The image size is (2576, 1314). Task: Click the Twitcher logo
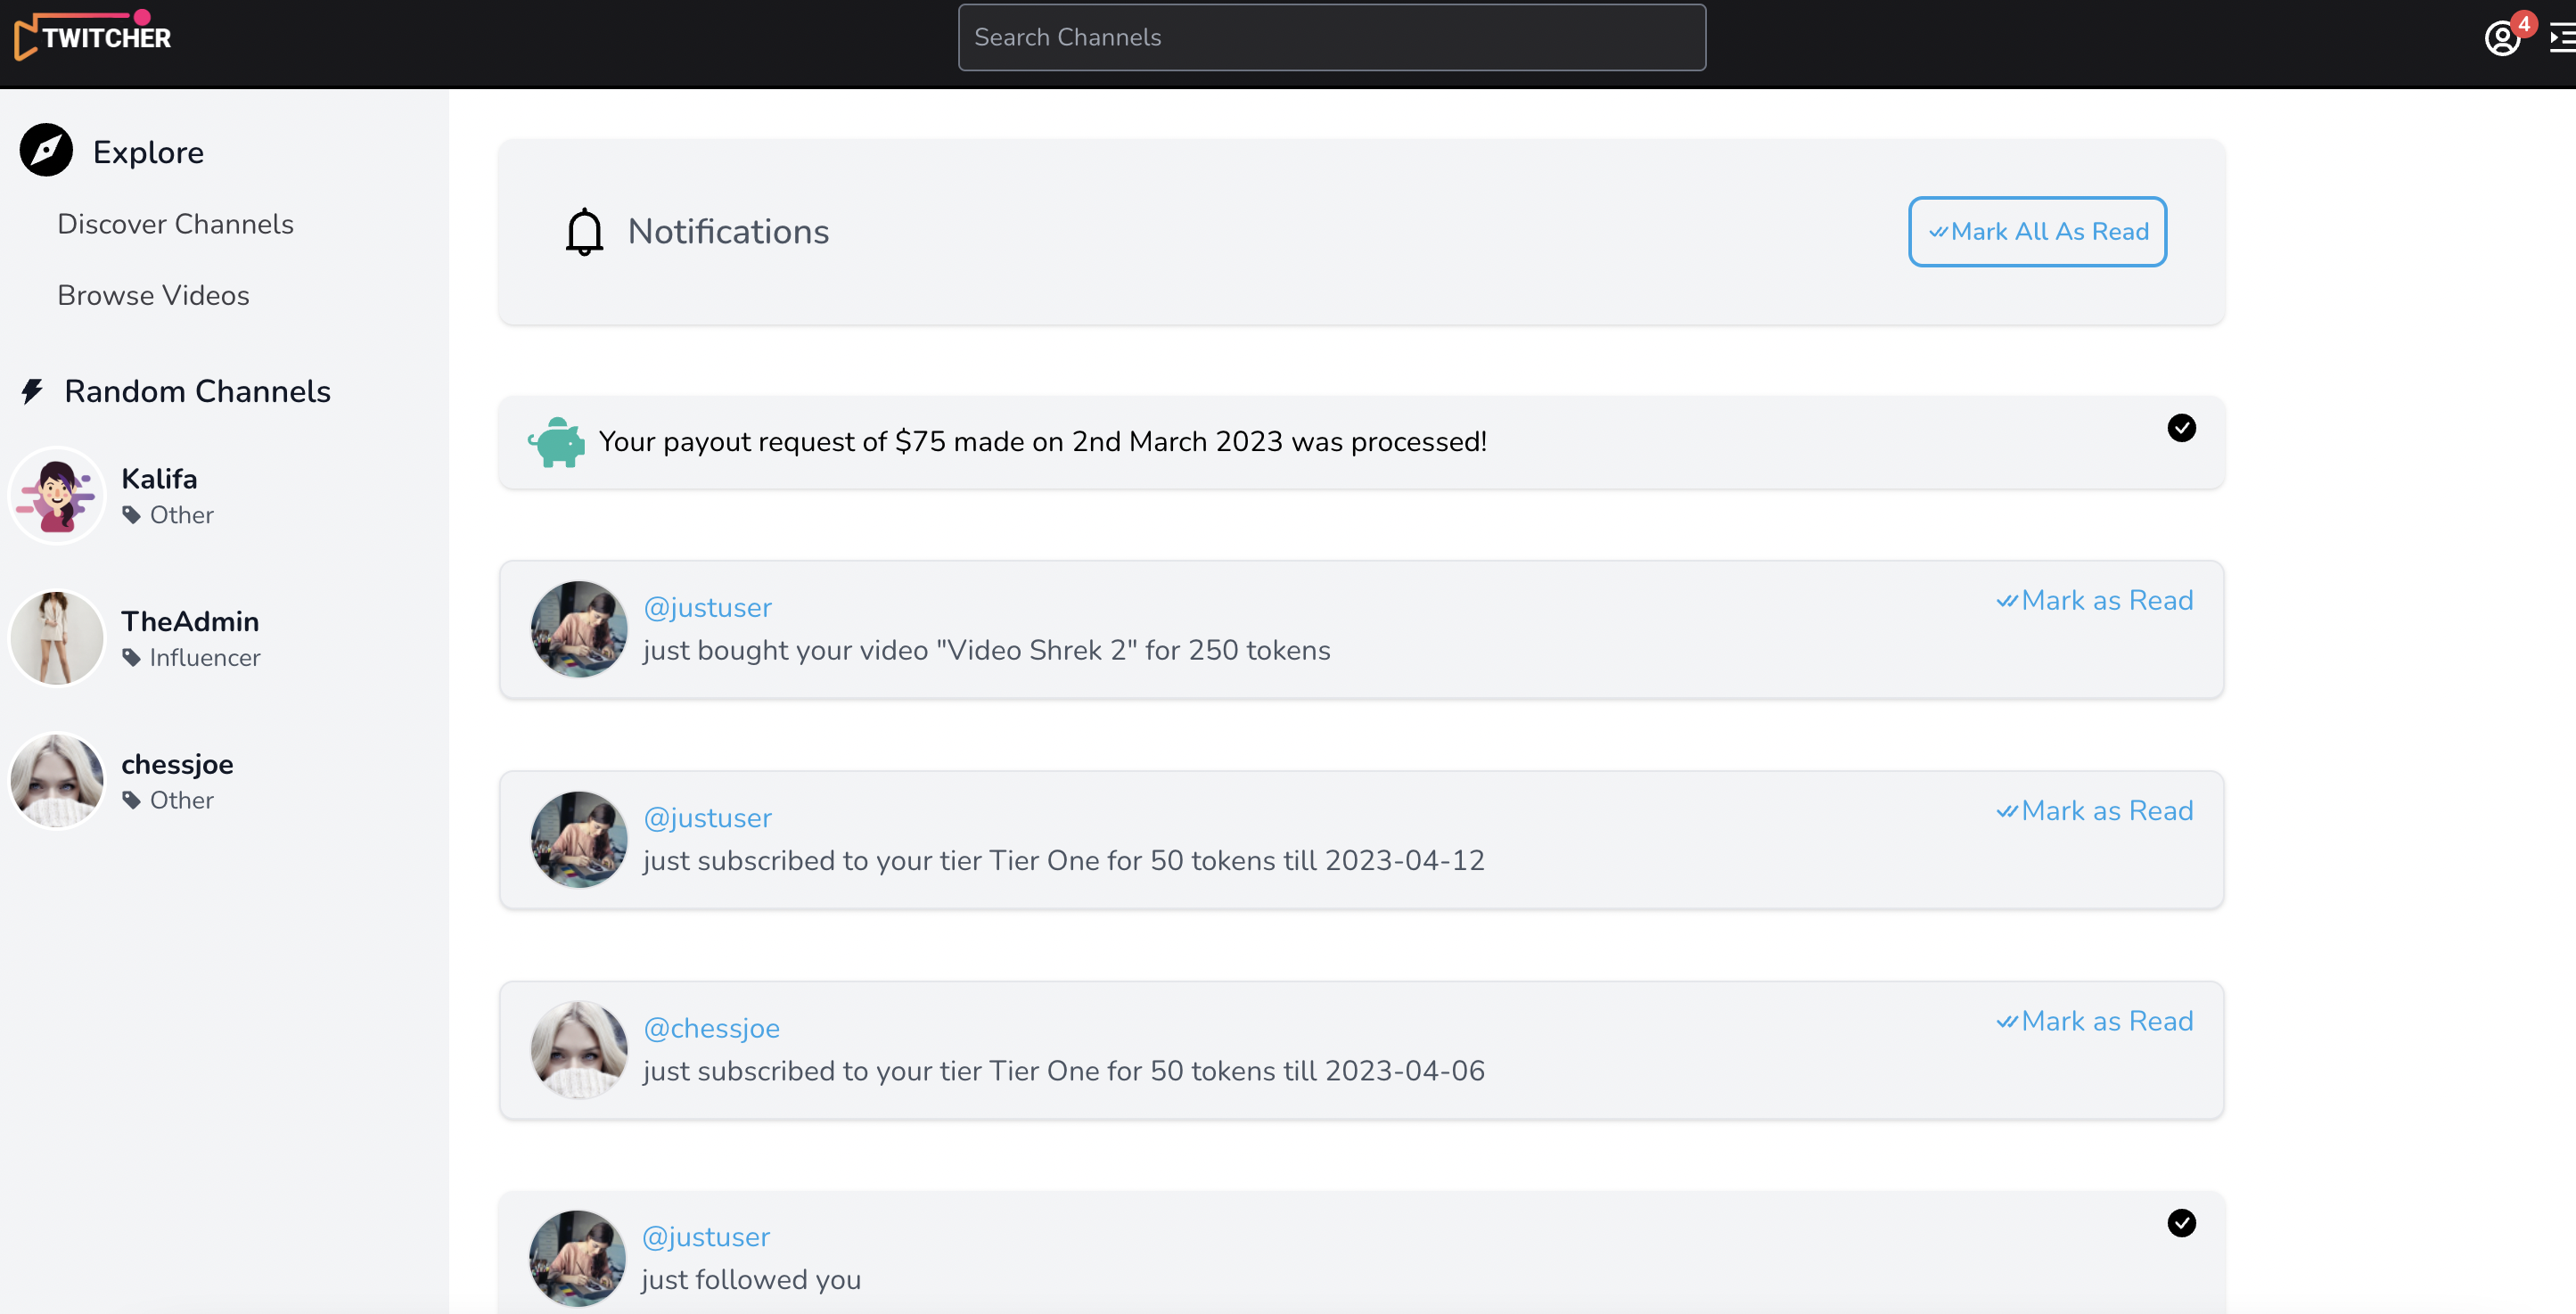[93, 36]
